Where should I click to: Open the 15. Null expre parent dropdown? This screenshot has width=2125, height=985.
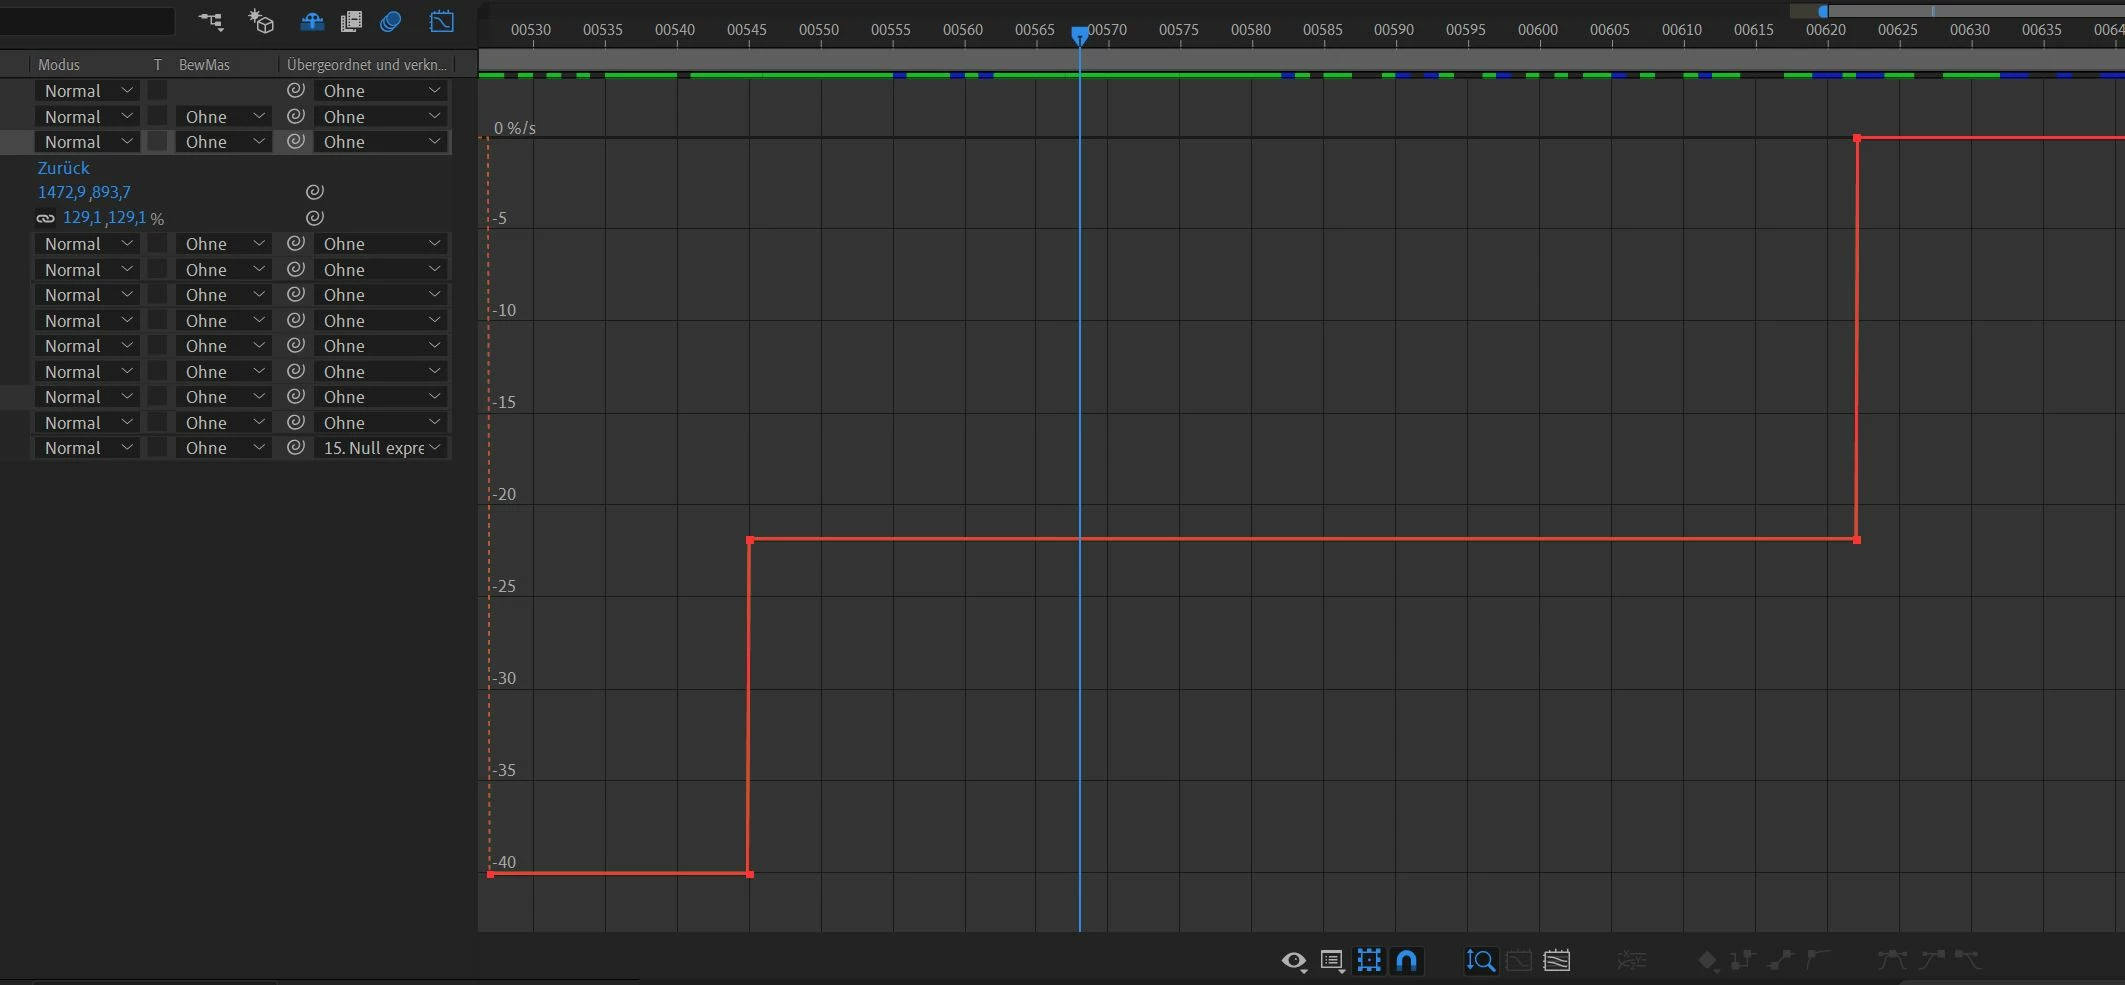coord(381,448)
